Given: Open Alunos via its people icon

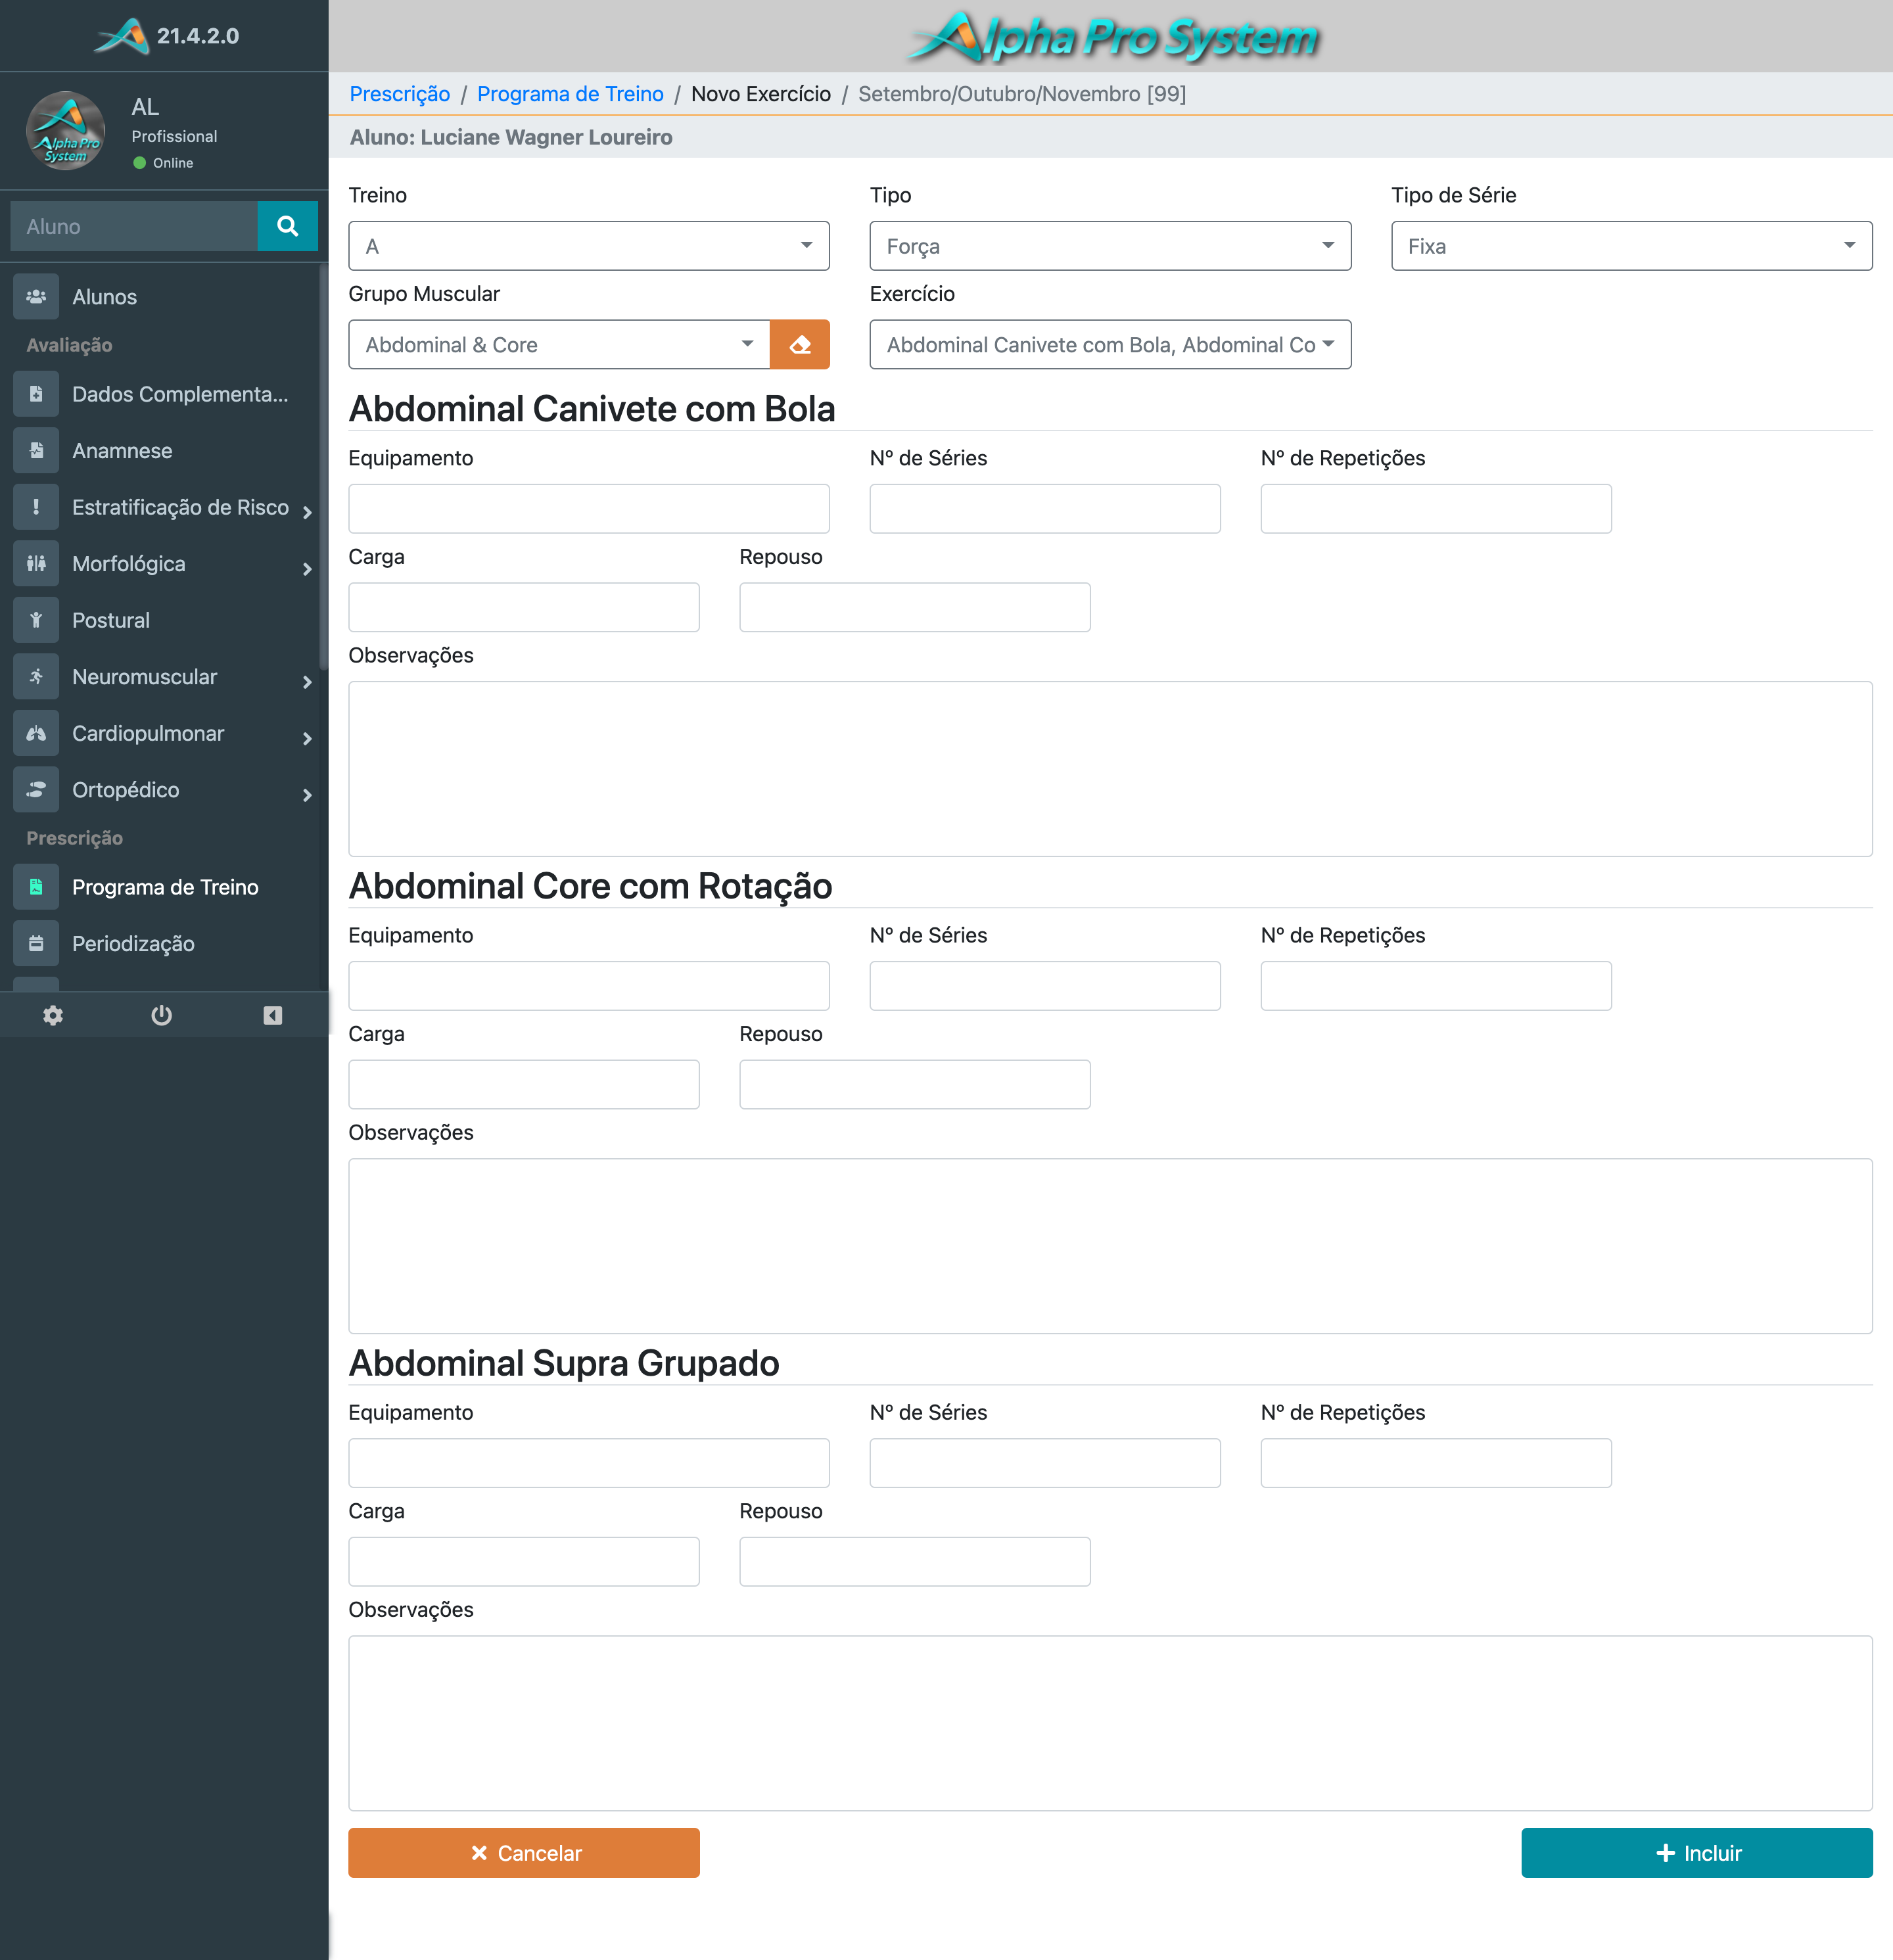Looking at the screenshot, I should [x=36, y=296].
